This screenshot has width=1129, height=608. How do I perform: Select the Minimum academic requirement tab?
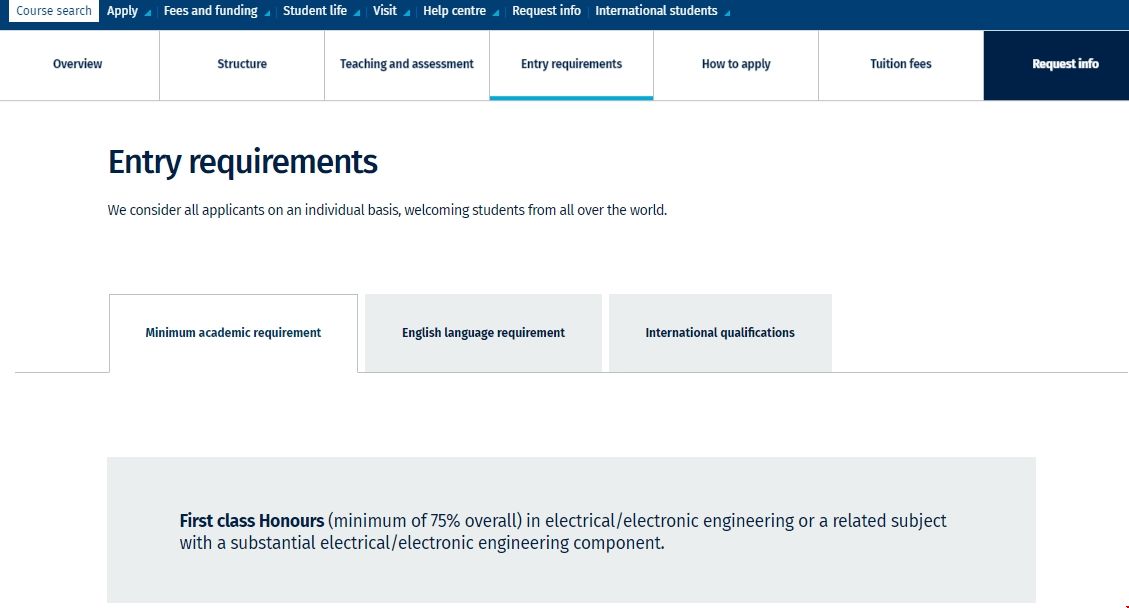(233, 333)
